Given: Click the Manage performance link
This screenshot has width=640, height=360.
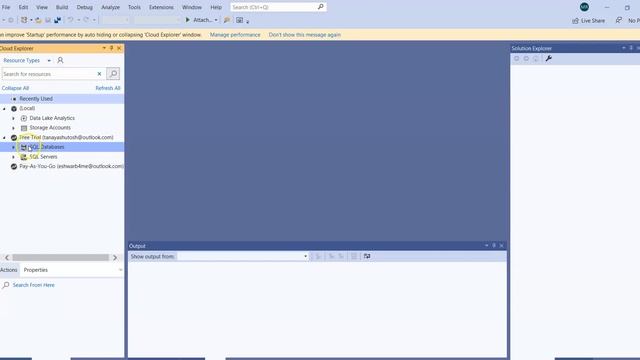Looking at the screenshot, I should tap(235, 35).
